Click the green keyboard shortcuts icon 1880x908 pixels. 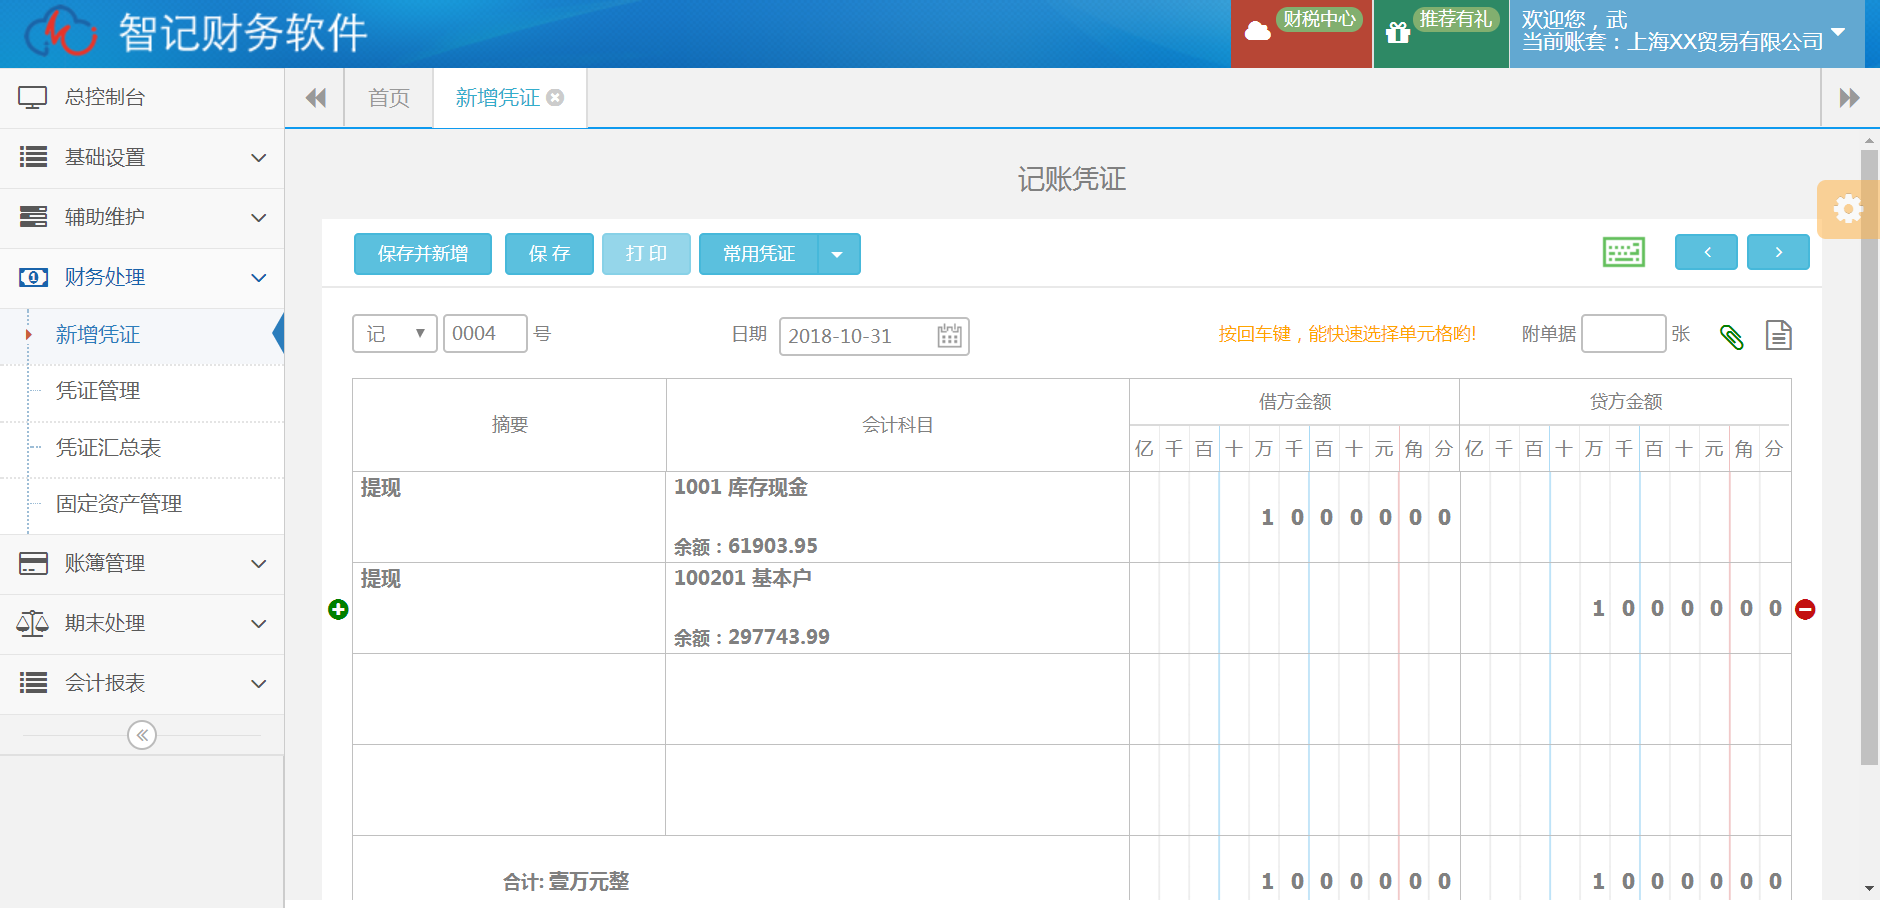coord(1623,252)
